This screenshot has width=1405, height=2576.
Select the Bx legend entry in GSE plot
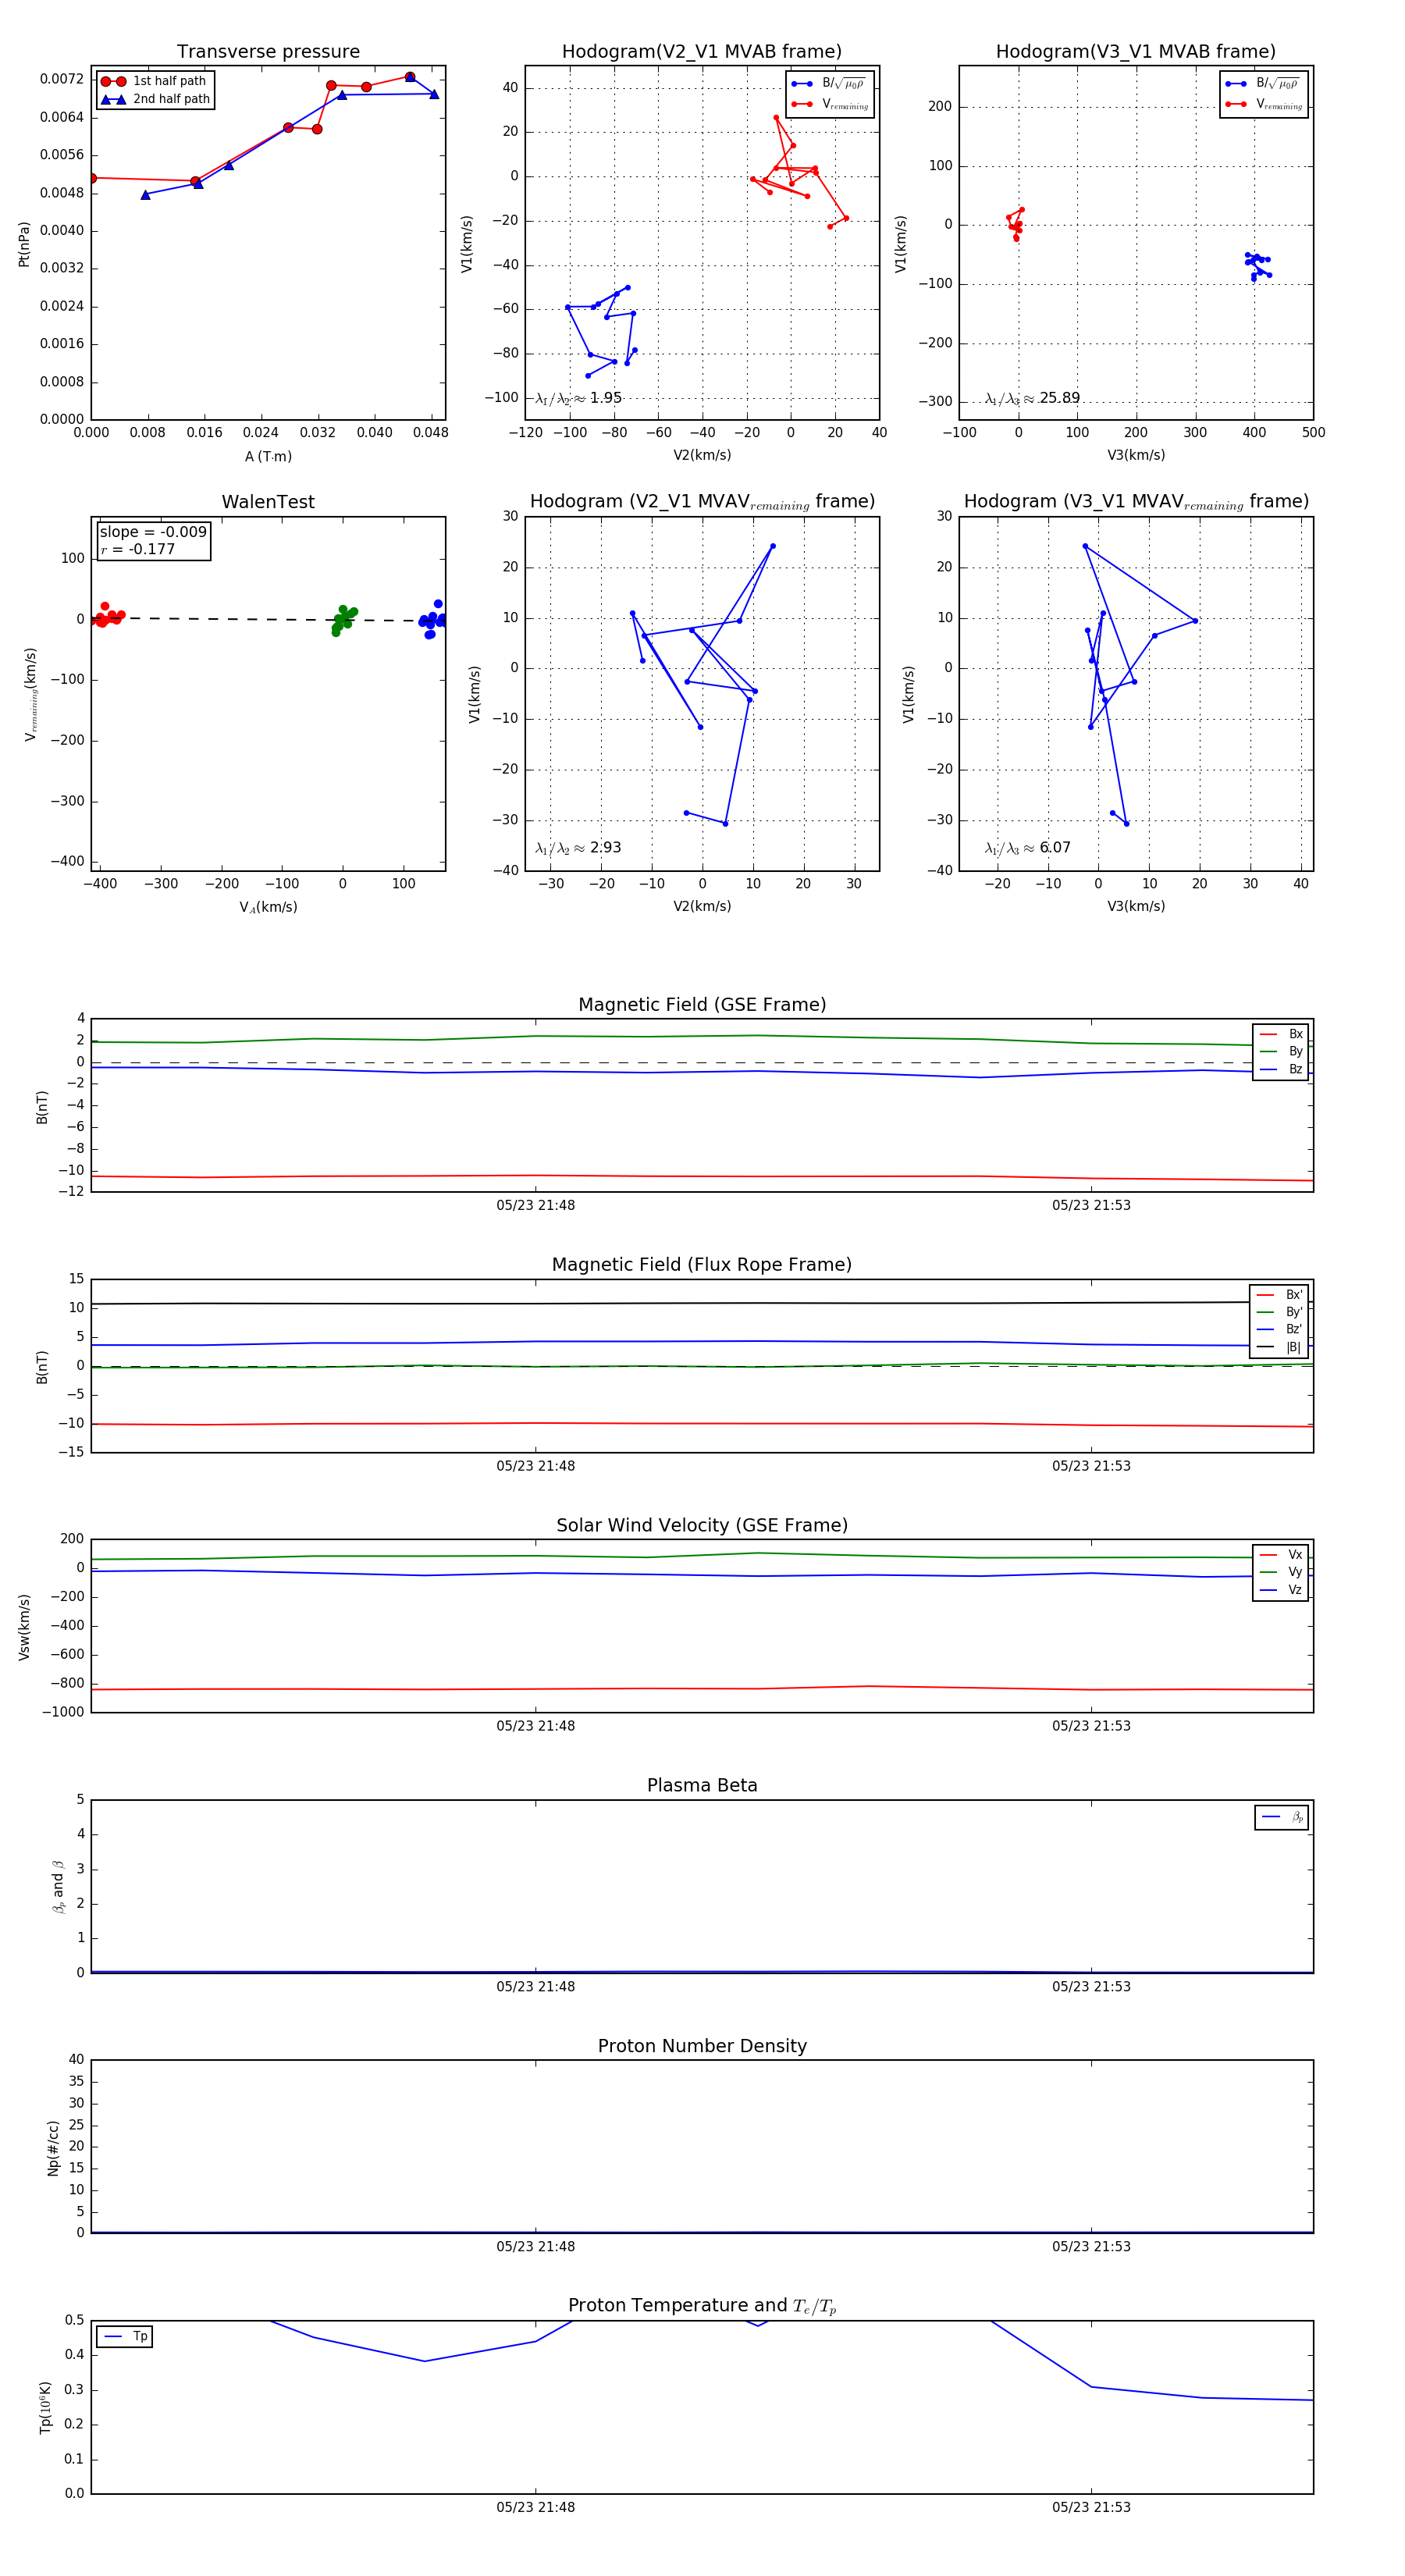pyautogui.click(x=1281, y=1034)
